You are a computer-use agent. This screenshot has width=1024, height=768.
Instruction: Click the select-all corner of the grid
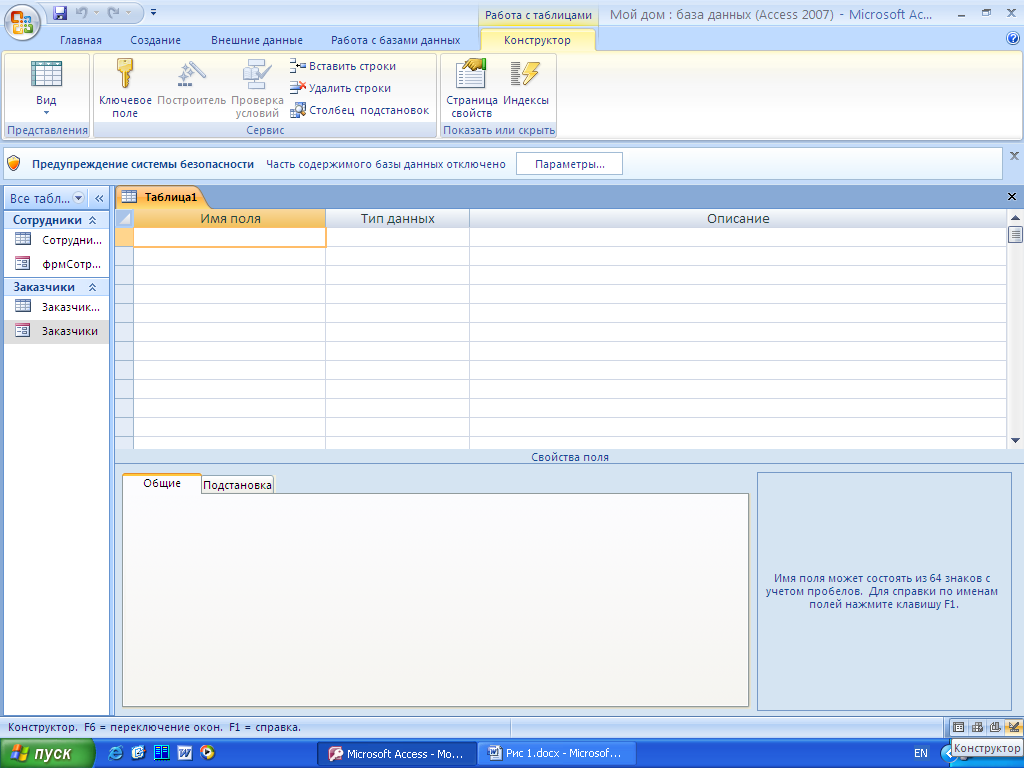(x=124, y=219)
